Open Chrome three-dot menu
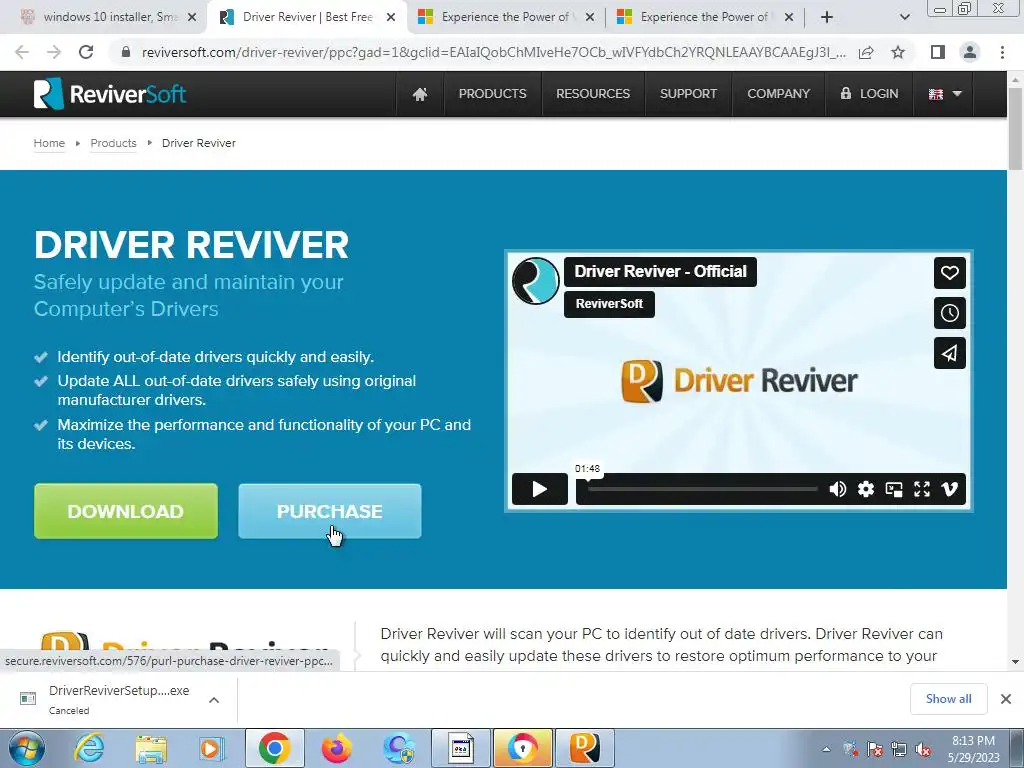 [1002, 52]
